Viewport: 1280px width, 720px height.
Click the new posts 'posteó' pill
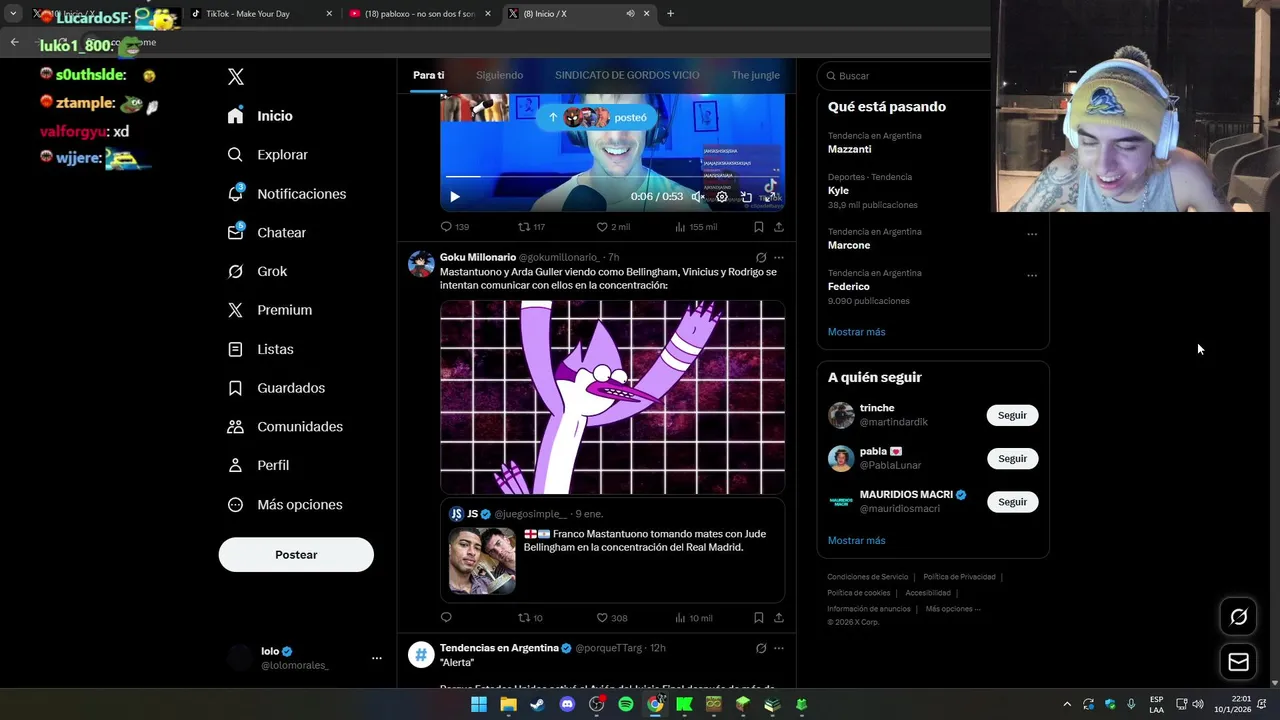tap(597, 117)
